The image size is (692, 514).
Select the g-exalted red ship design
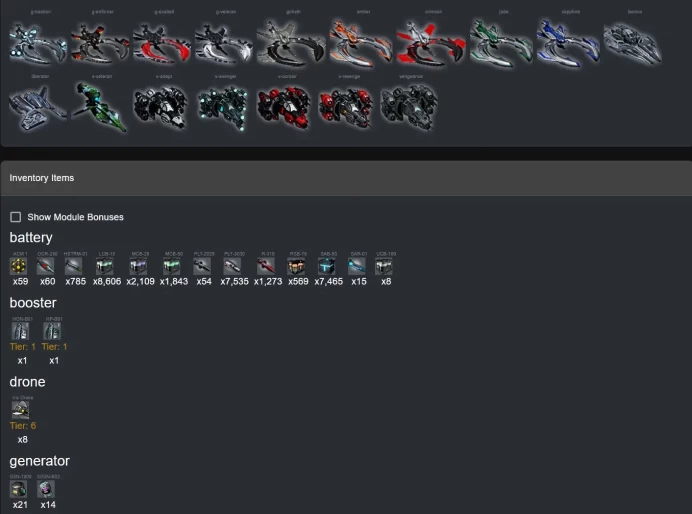162,44
